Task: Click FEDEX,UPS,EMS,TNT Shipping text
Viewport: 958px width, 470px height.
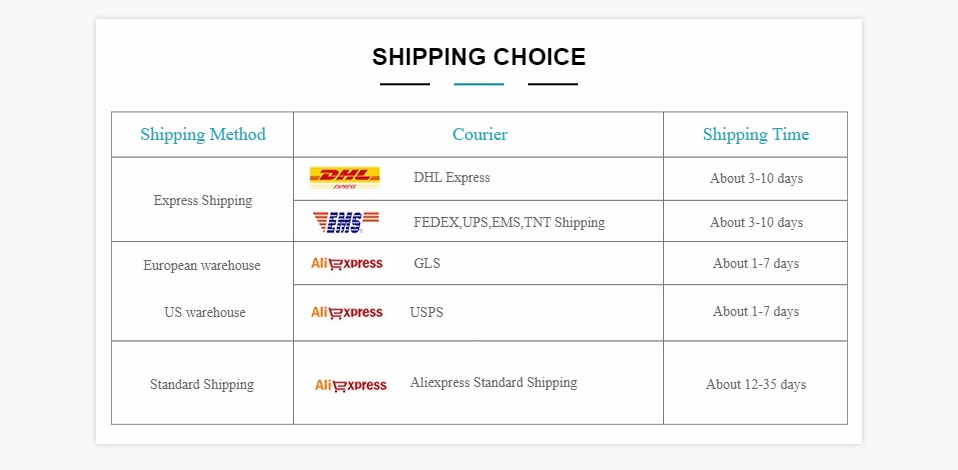Action: click(509, 222)
